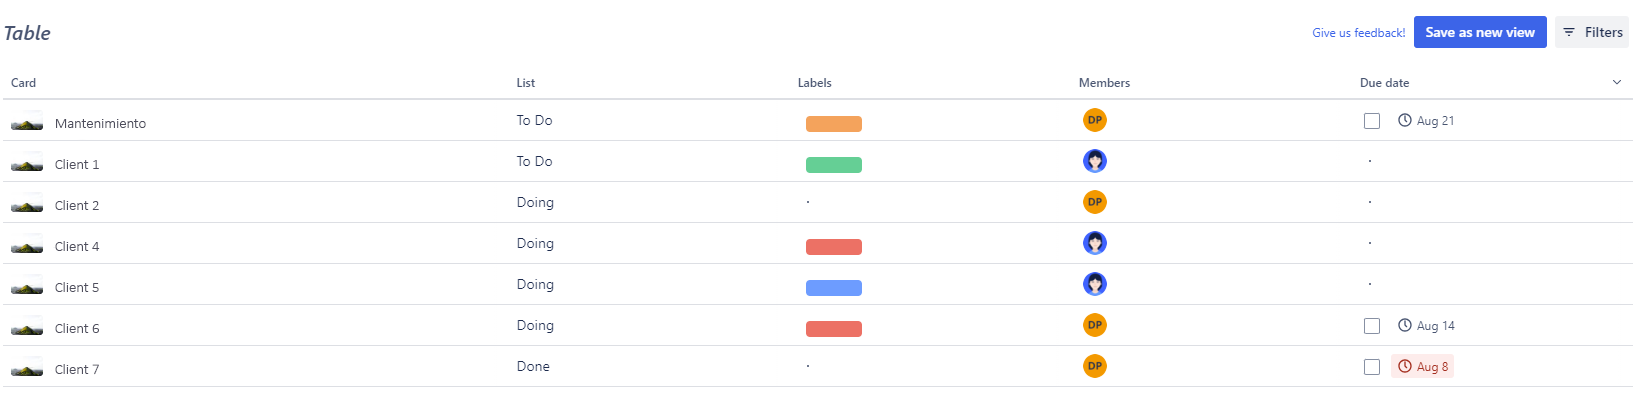Image resolution: width=1640 pixels, height=410 pixels.
Task: Click the member avatar on Client 5 row
Action: tap(1095, 284)
